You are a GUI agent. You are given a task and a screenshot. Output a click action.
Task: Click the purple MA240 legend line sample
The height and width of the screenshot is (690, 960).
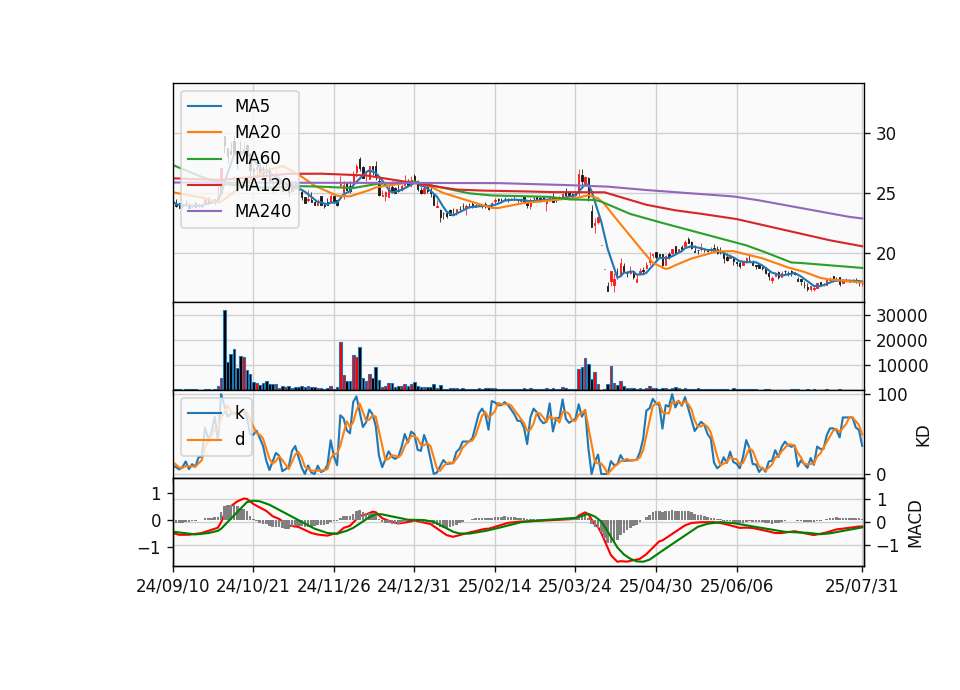click(x=204, y=211)
